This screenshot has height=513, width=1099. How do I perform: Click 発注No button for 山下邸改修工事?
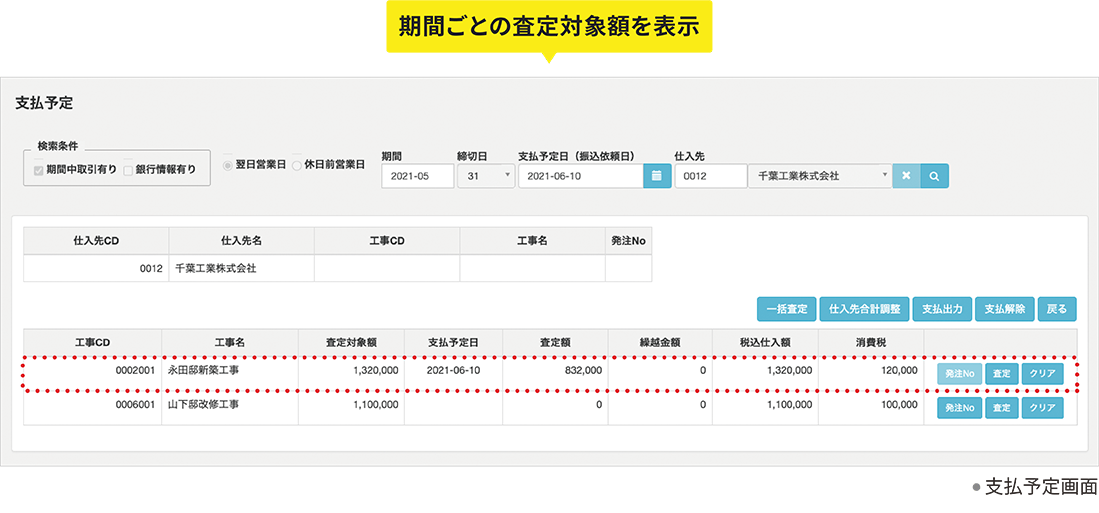[960, 408]
